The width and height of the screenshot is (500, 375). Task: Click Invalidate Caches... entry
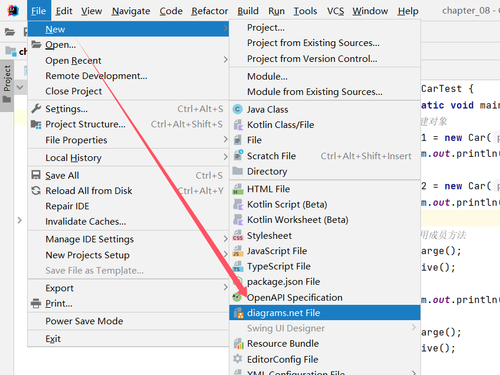(128, 221)
